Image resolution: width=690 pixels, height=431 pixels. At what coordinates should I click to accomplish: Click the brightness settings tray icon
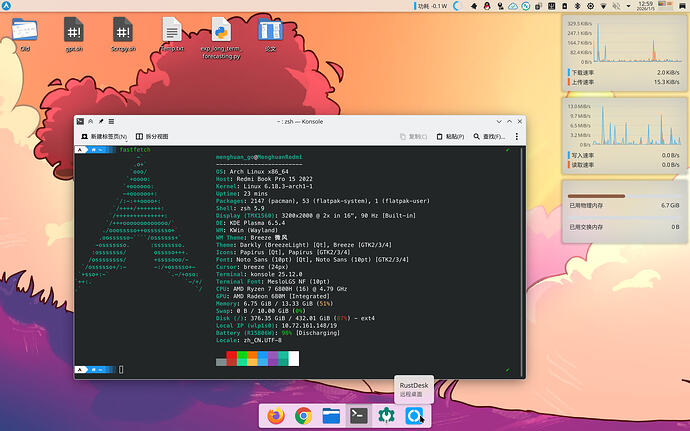tap(591, 6)
